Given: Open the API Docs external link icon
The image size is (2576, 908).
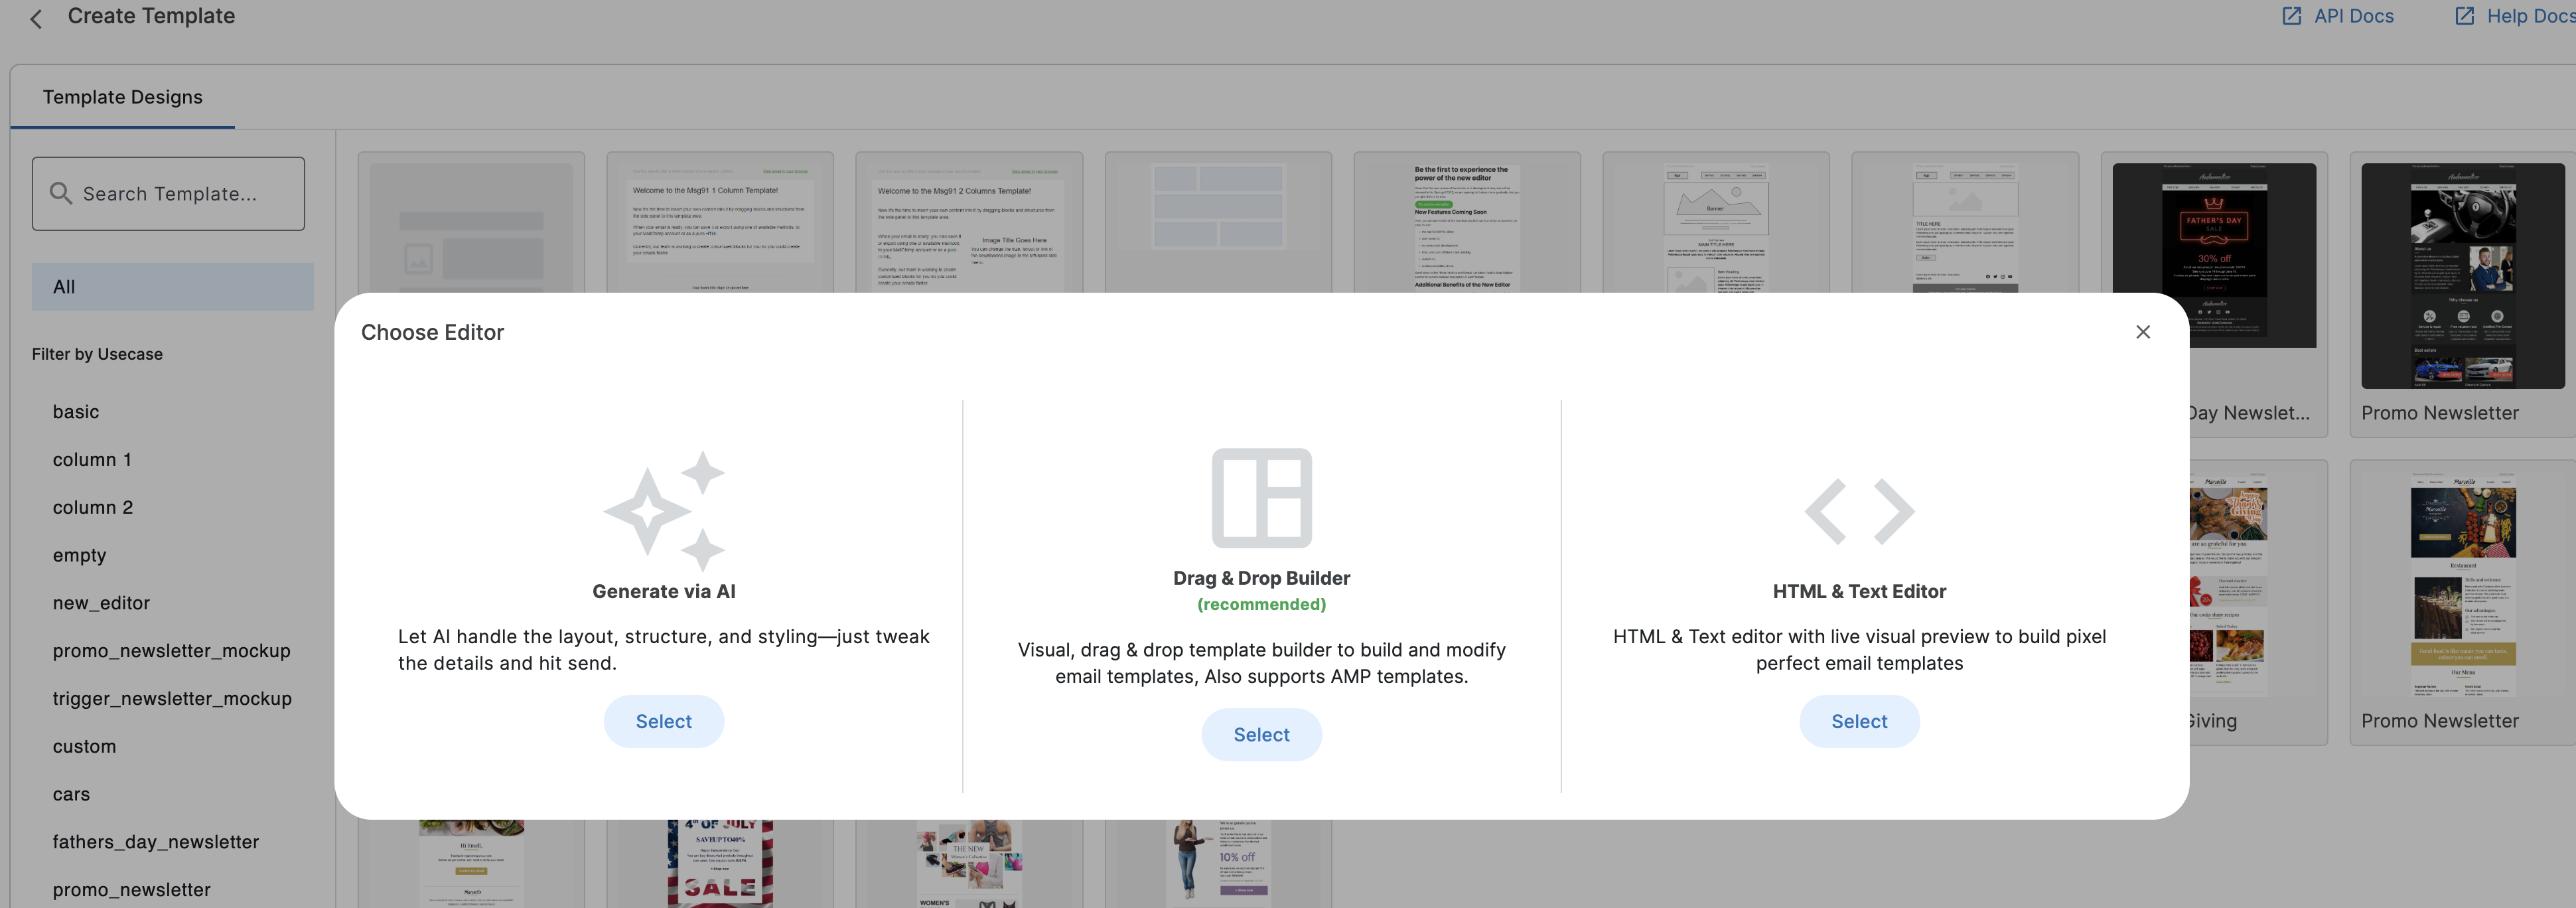Looking at the screenshot, I should coord(2291,16).
